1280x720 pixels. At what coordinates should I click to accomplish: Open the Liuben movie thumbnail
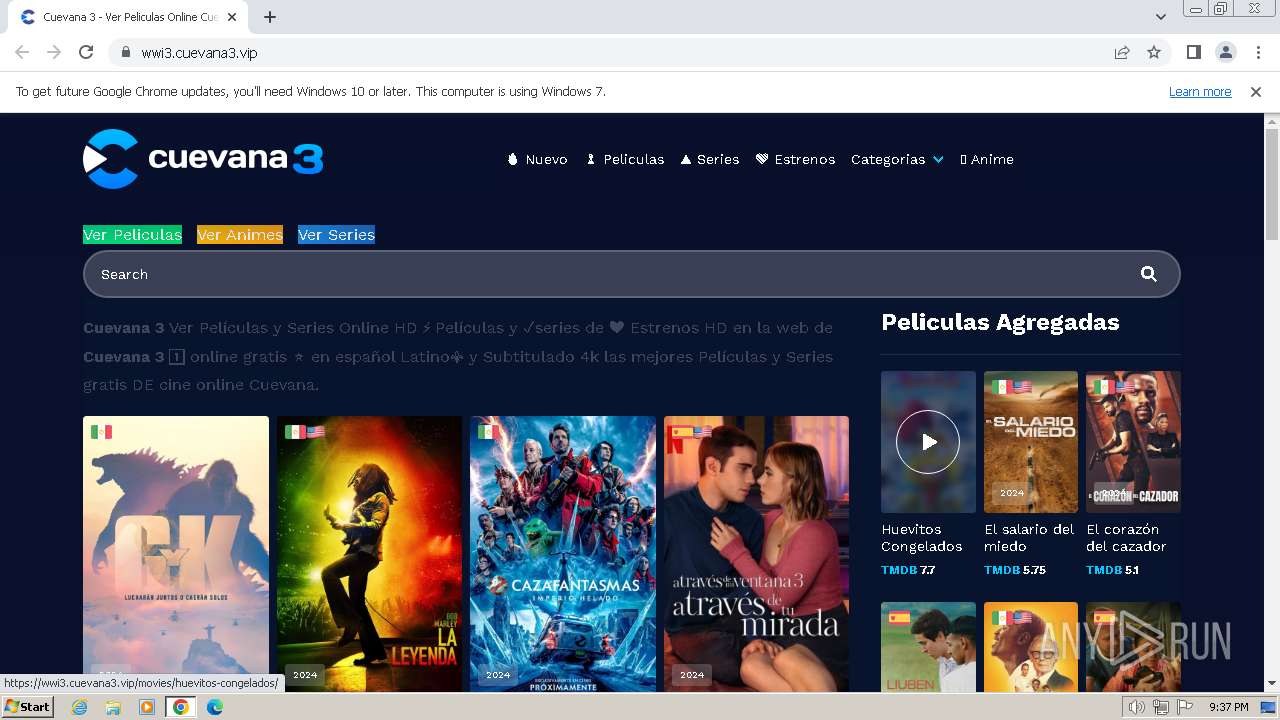coord(928,647)
